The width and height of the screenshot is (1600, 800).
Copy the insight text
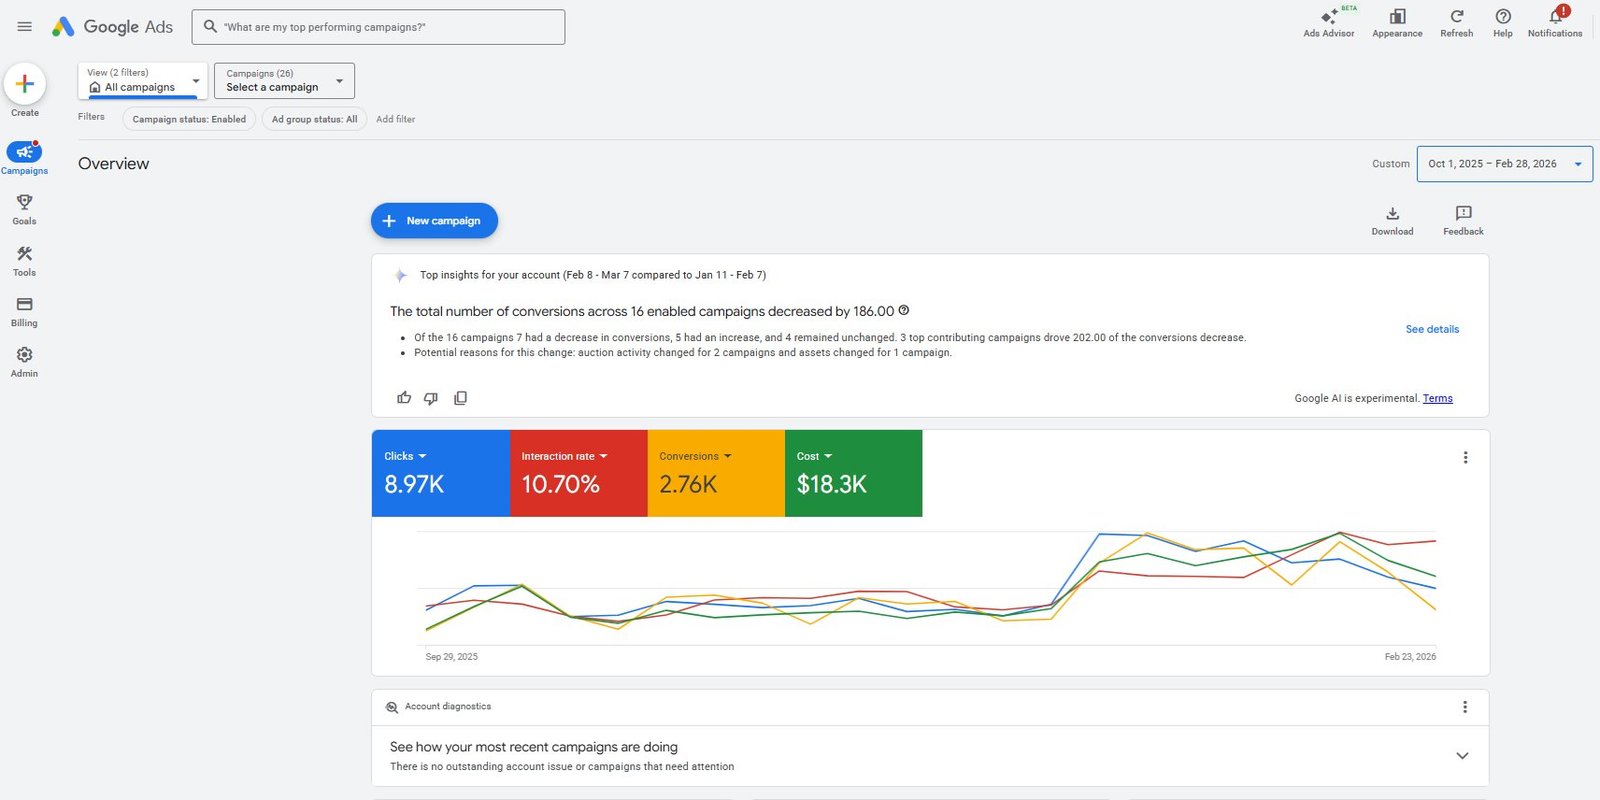460,398
